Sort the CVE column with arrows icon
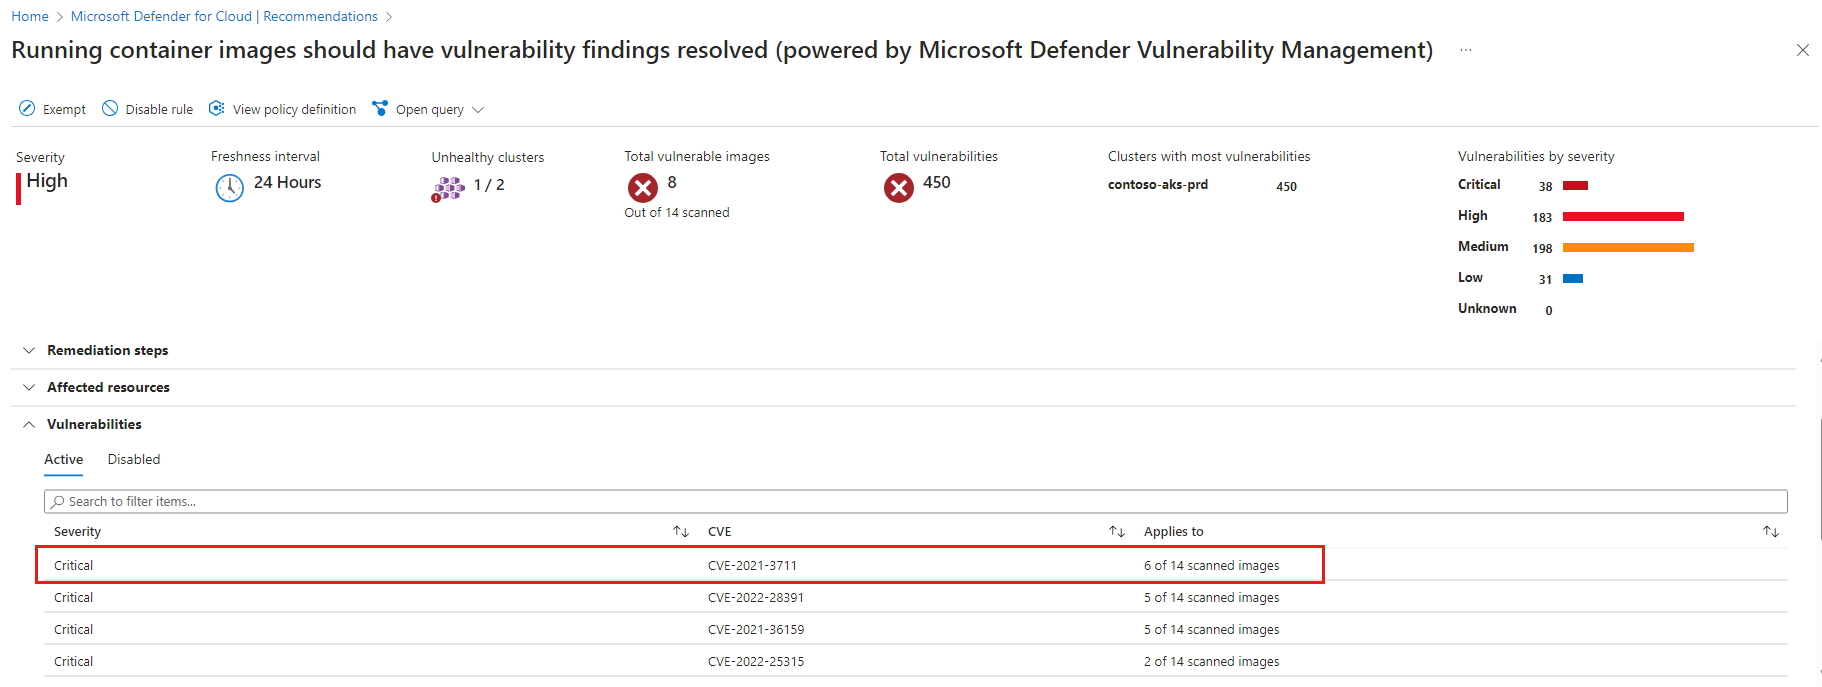 [x=1117, y=532]
